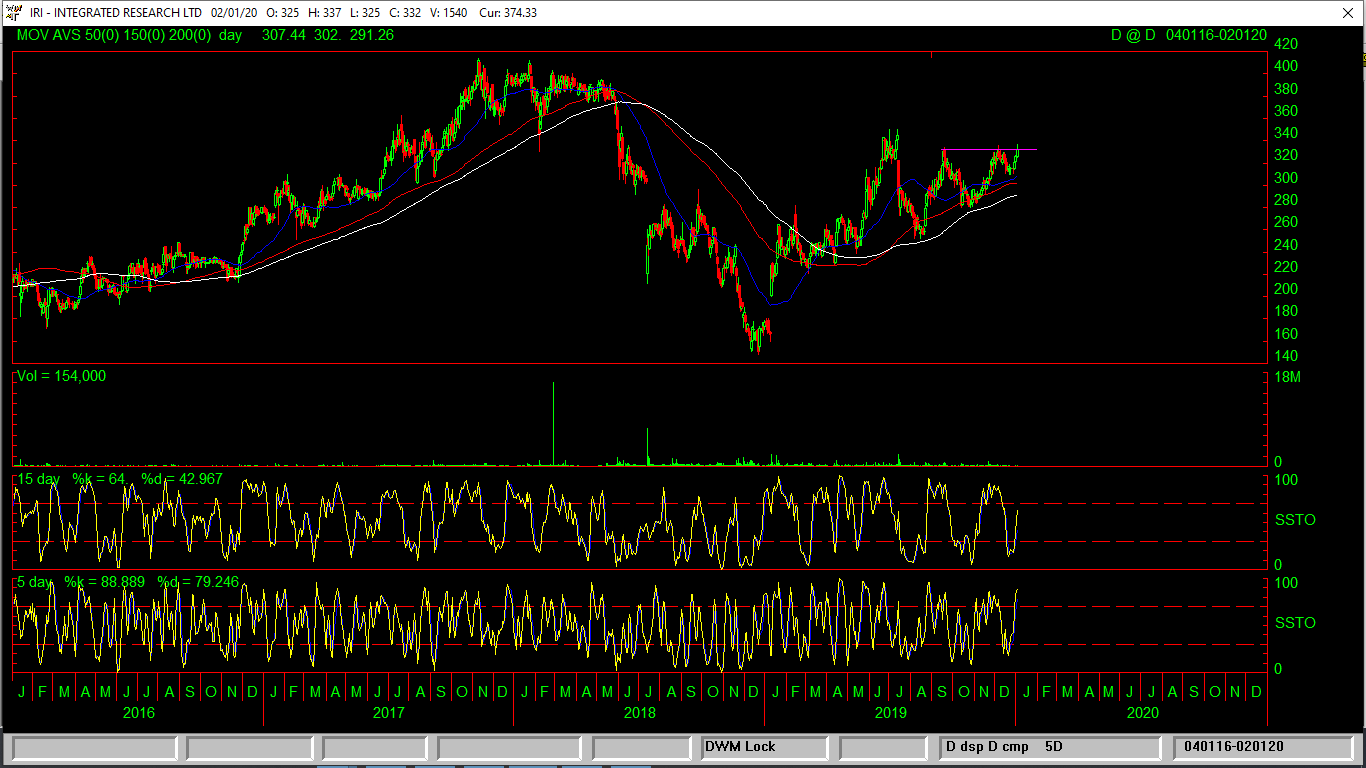Image resolution: width=1366 pixels, height=768 pixels.
Task: Click the 420 price axis label
Action: point(1285,44)
